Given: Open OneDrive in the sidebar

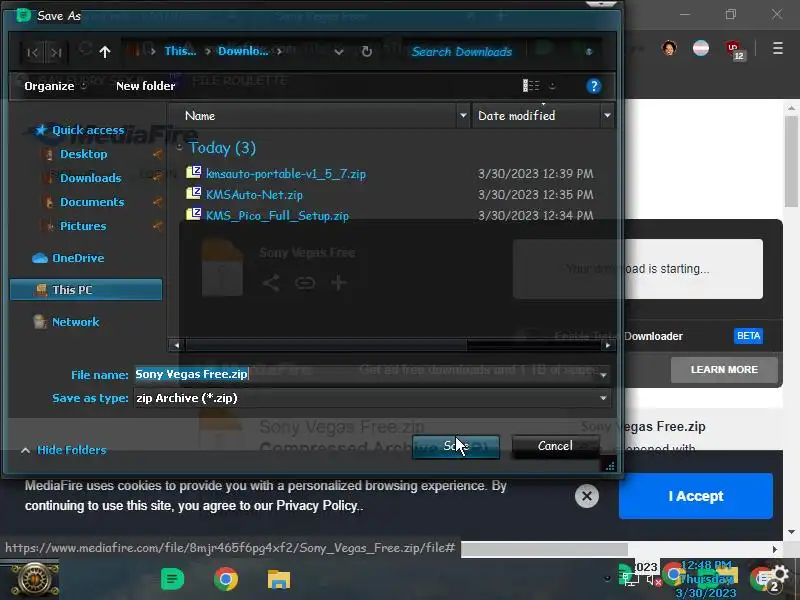Looking at the screenshot, I should pos(78,258).
